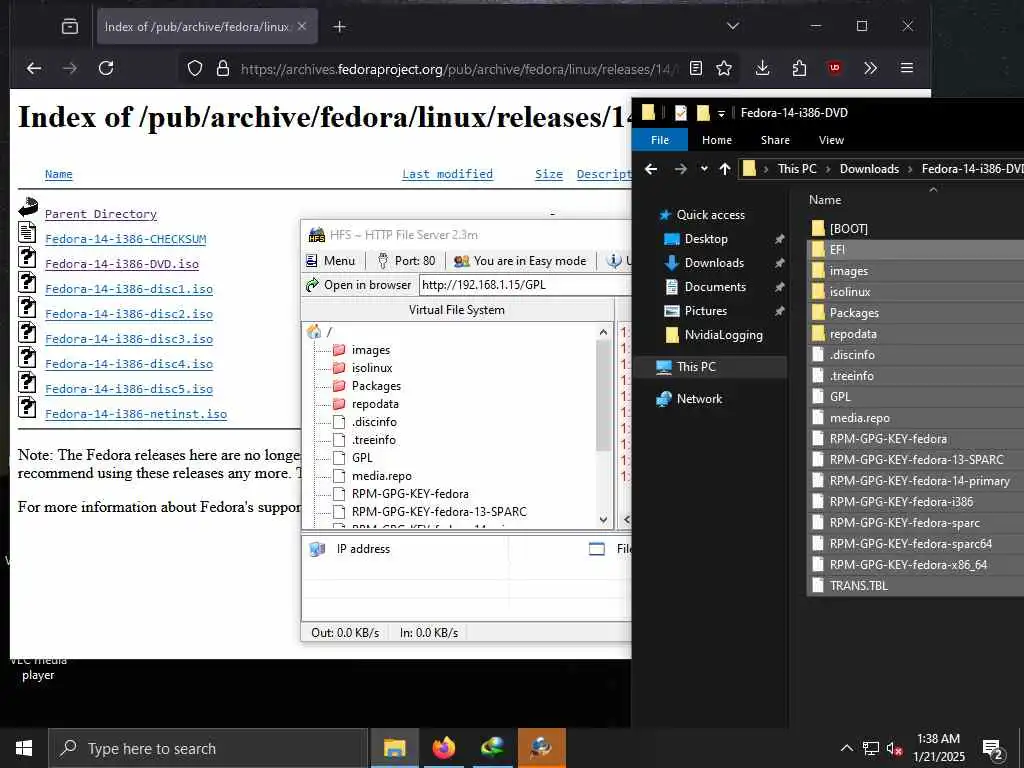Click the Firefox View icon left of tab
This screenshot has width=1024, height=768.
(x=70, y=26)
